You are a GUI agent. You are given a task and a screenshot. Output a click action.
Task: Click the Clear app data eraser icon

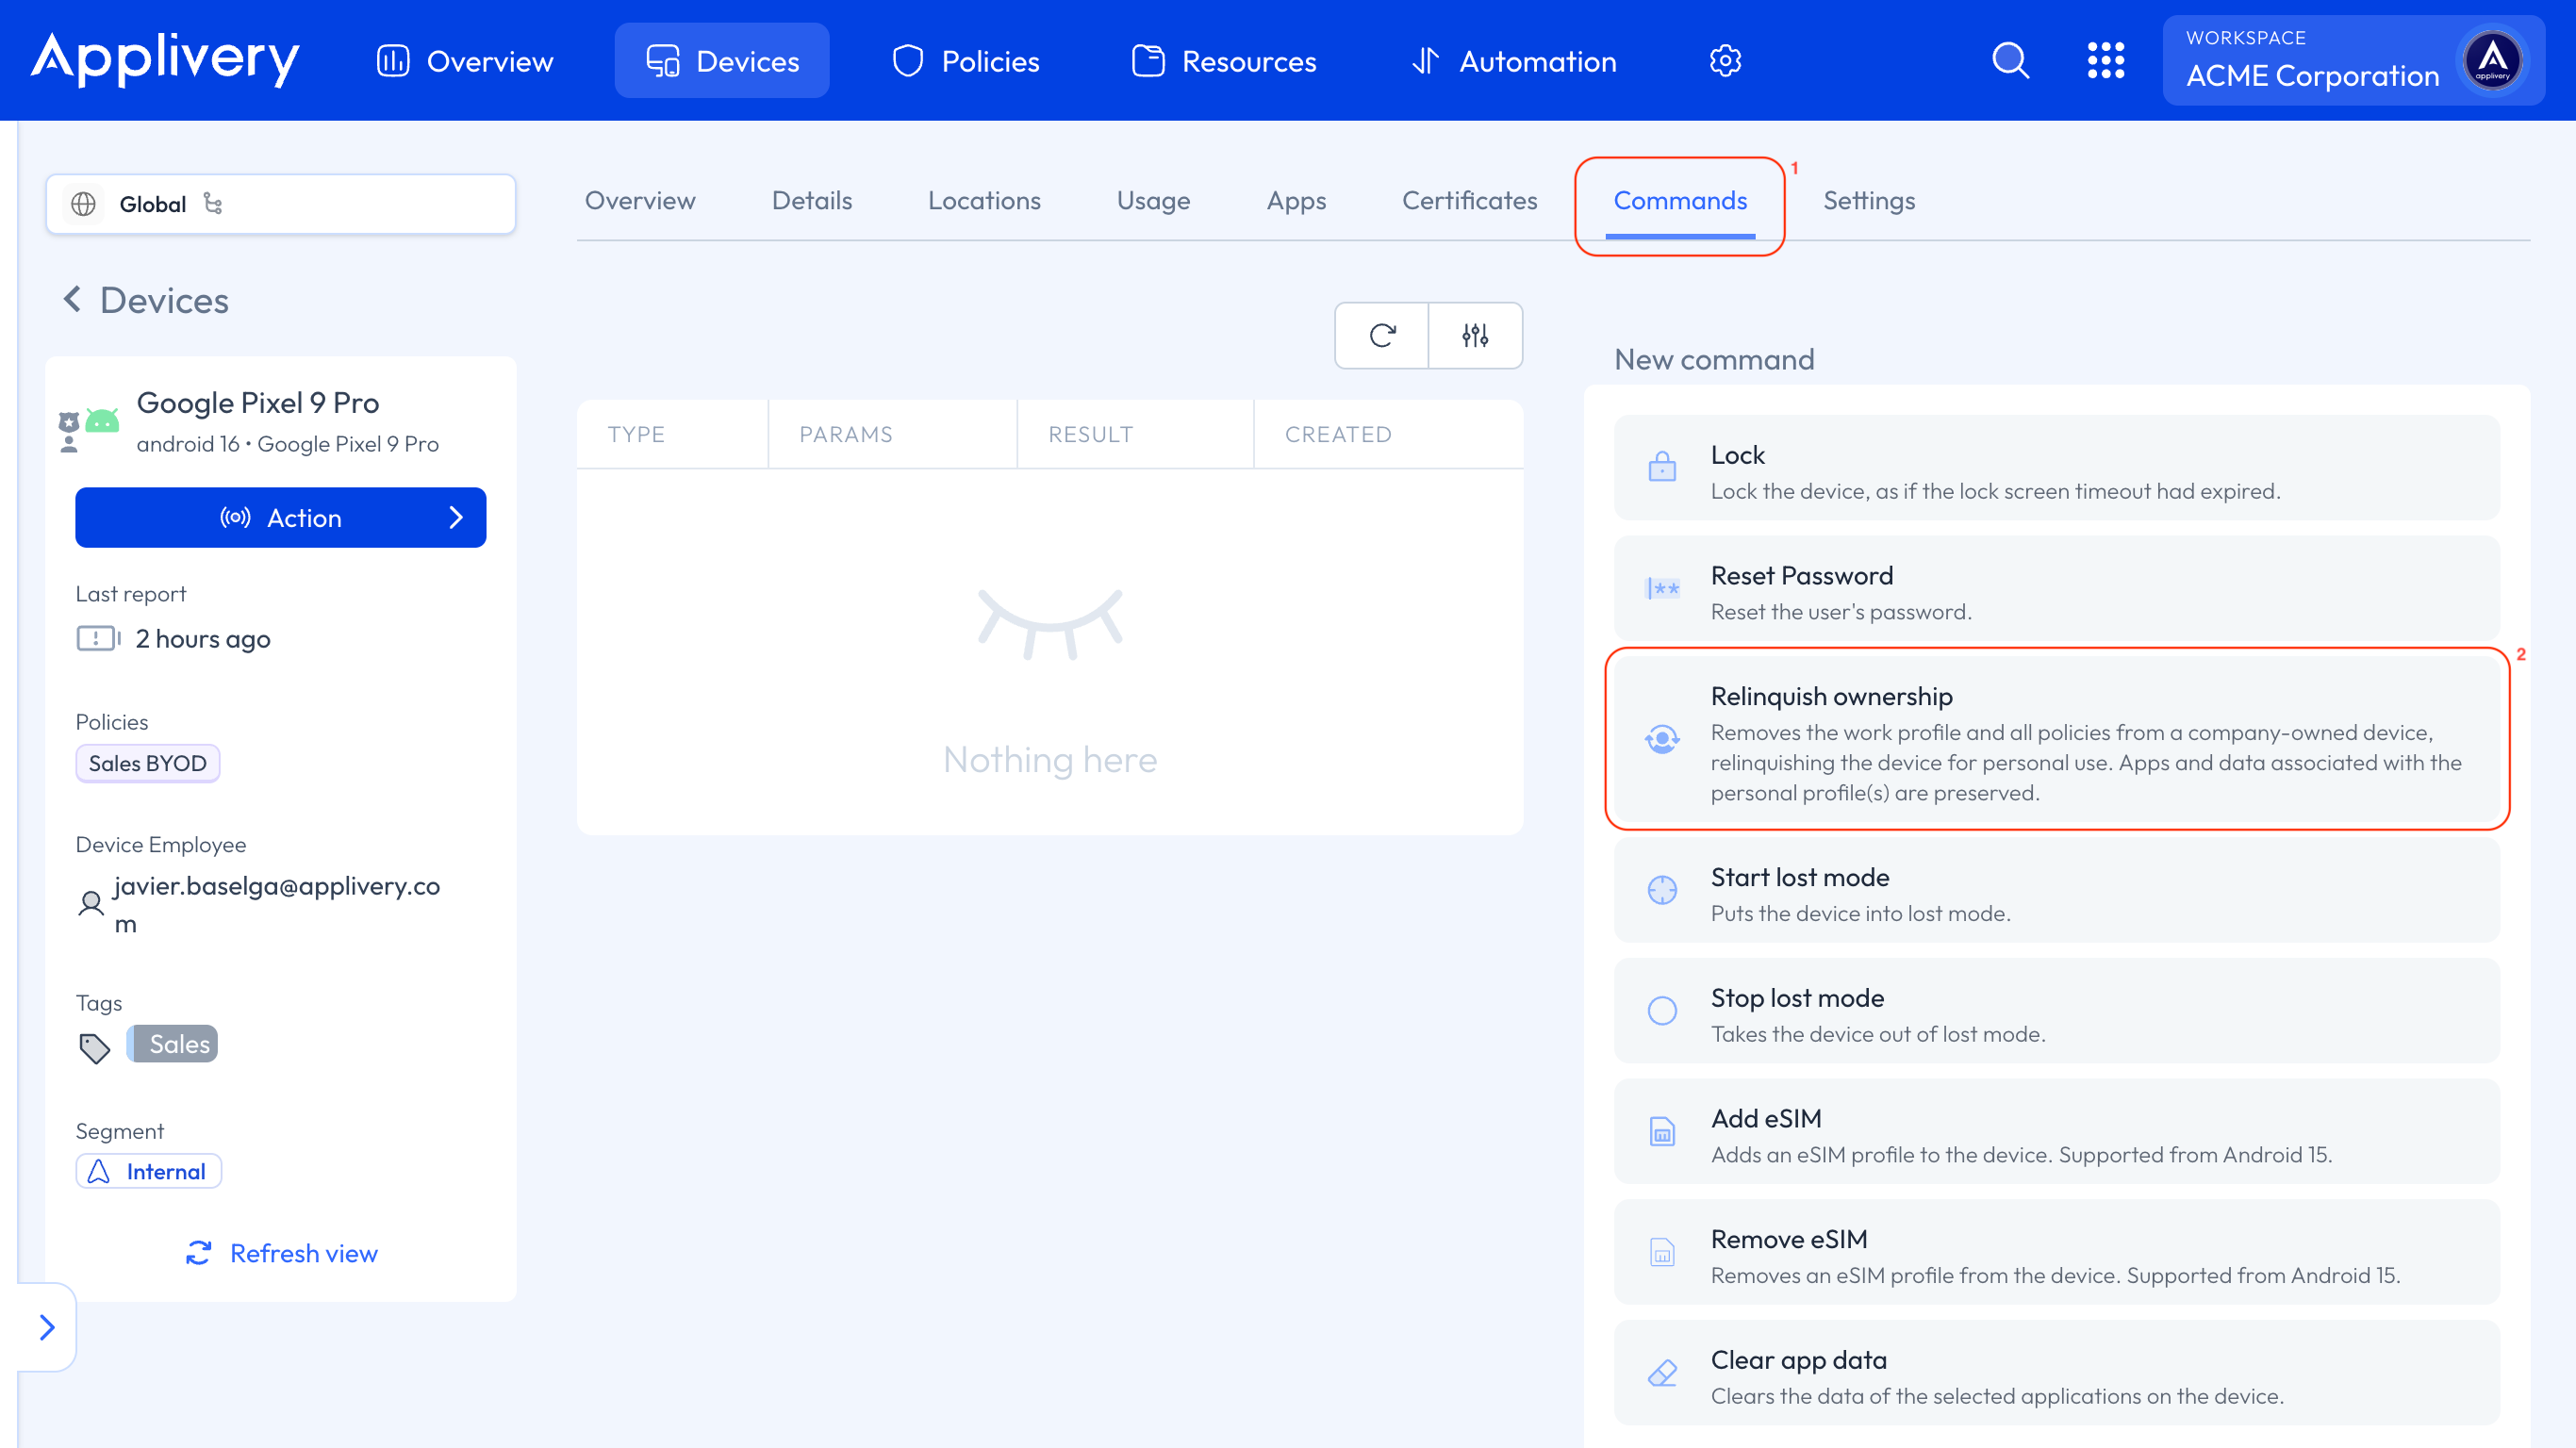(x=1662, y=1373)
